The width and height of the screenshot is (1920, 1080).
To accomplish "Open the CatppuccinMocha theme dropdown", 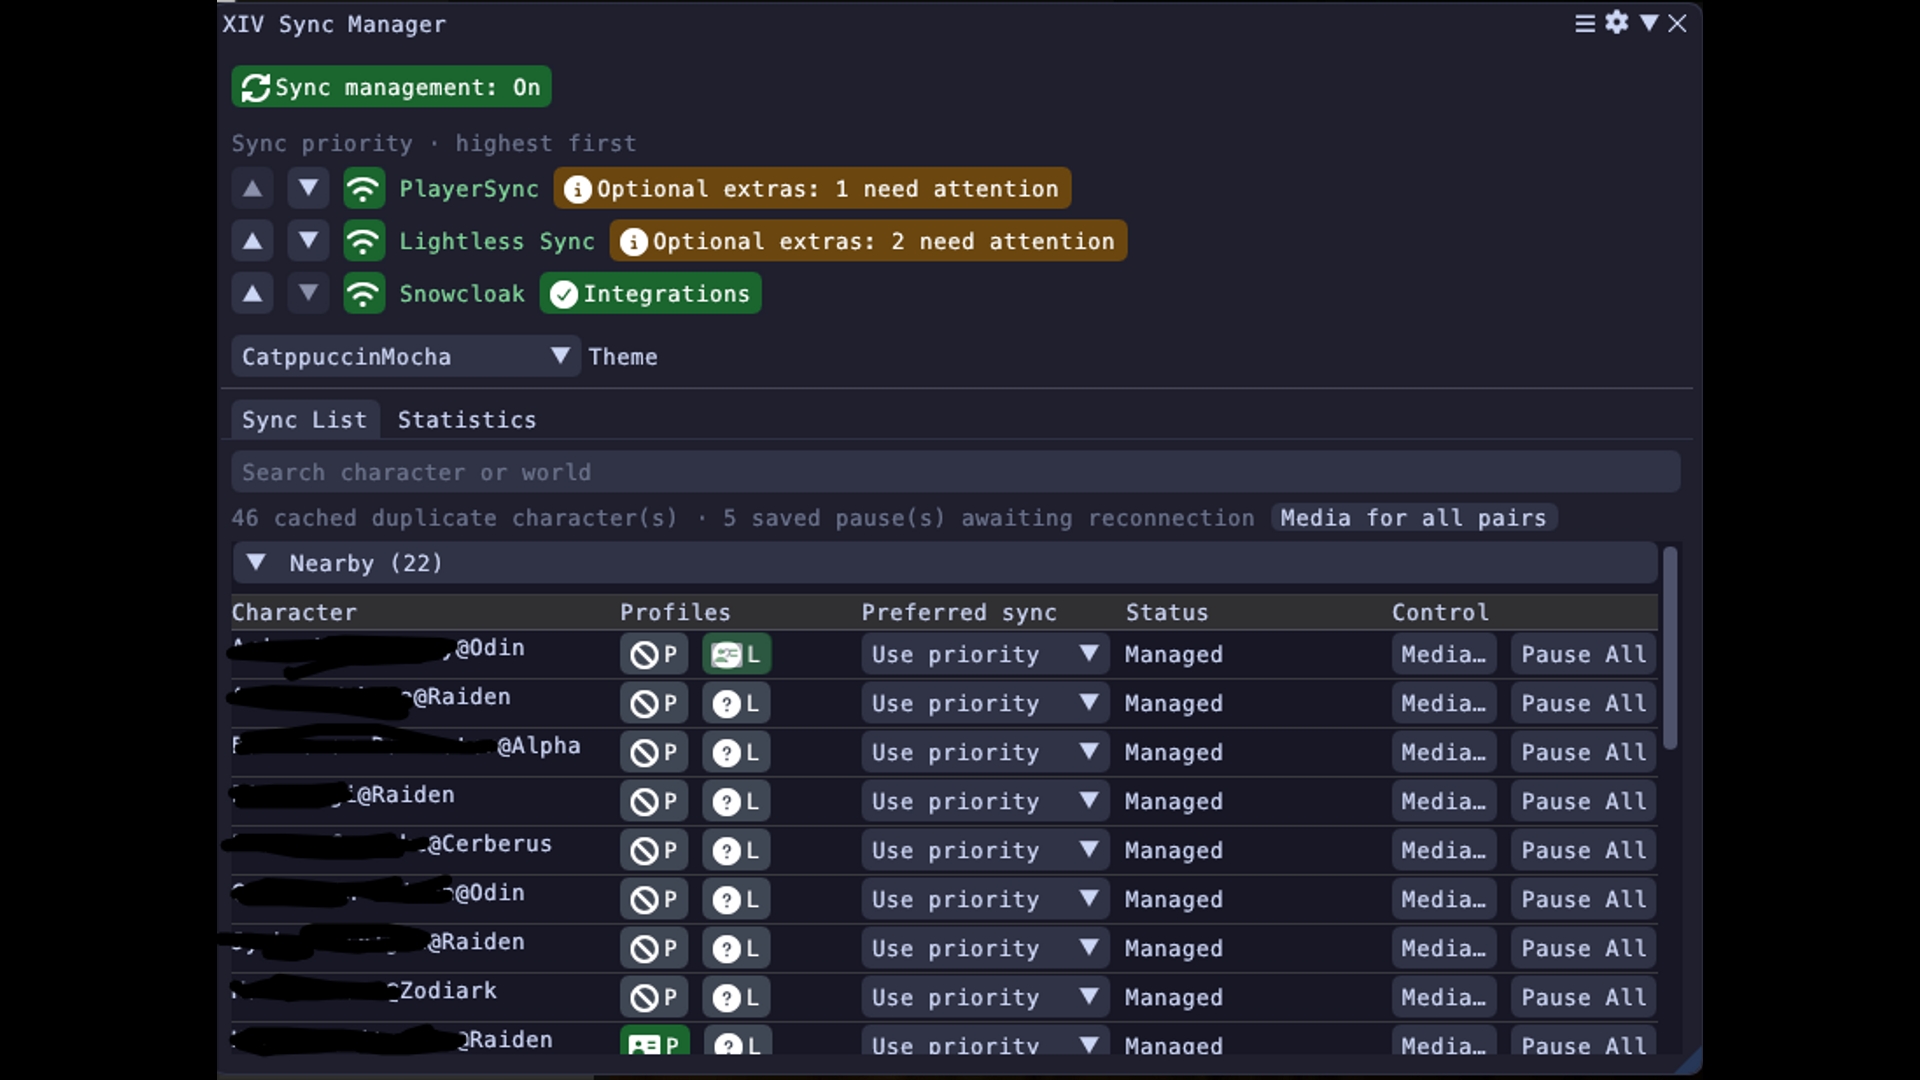I will [x=405, y=356].
